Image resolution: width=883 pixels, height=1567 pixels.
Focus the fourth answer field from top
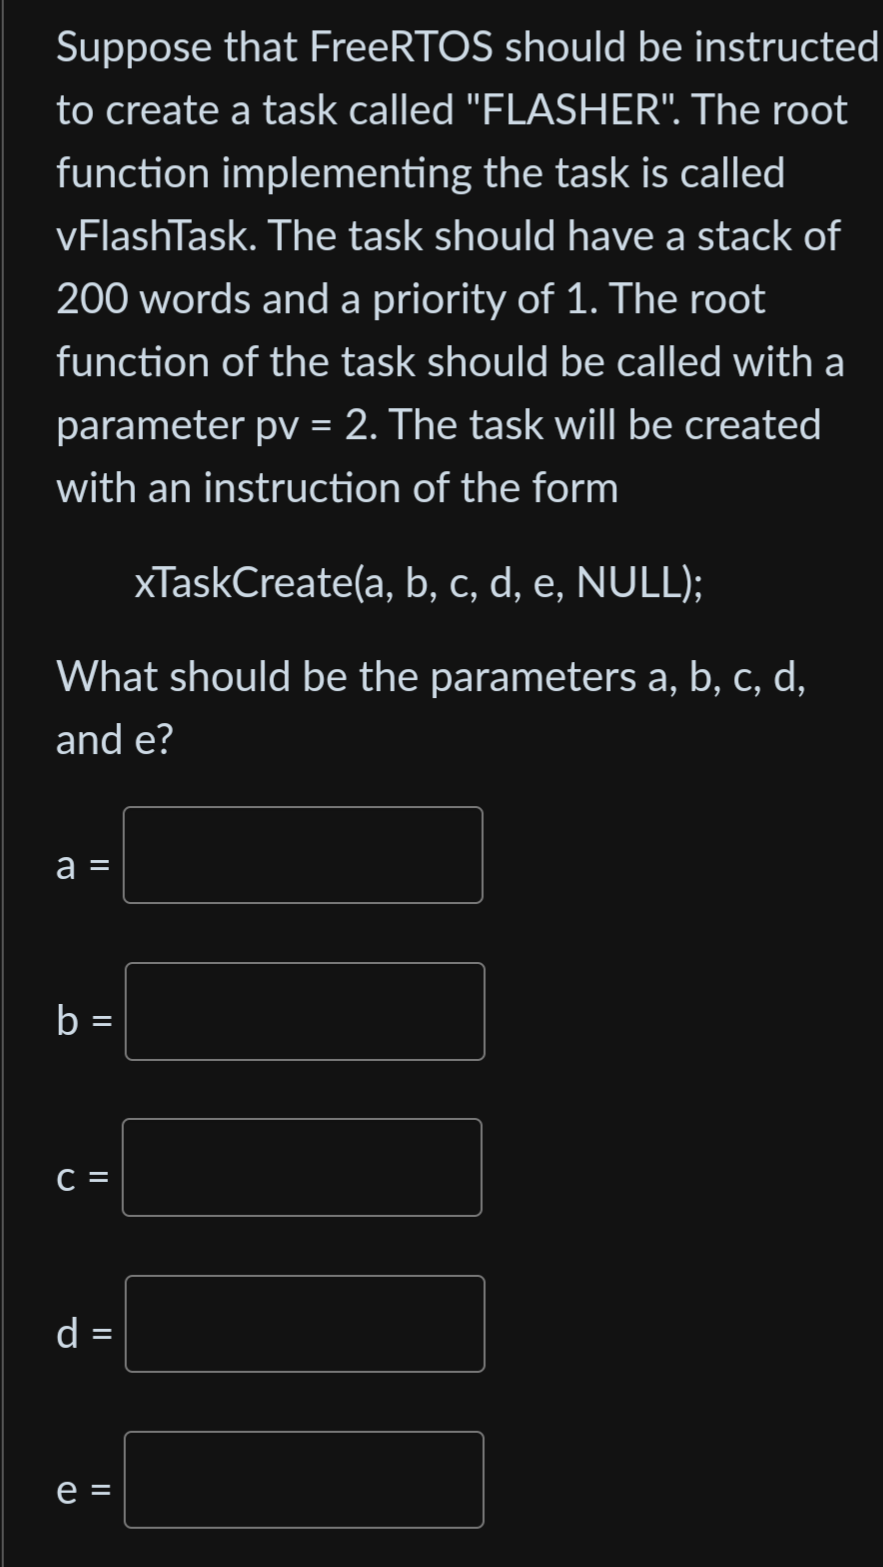coord(304,1324)
